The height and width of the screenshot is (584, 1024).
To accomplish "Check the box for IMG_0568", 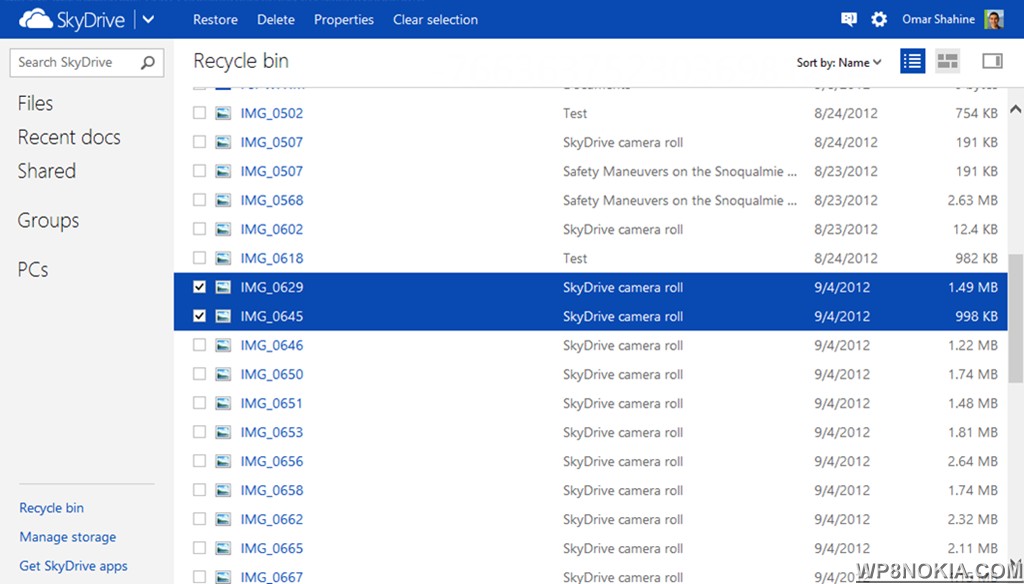I will tap(199, 200).
